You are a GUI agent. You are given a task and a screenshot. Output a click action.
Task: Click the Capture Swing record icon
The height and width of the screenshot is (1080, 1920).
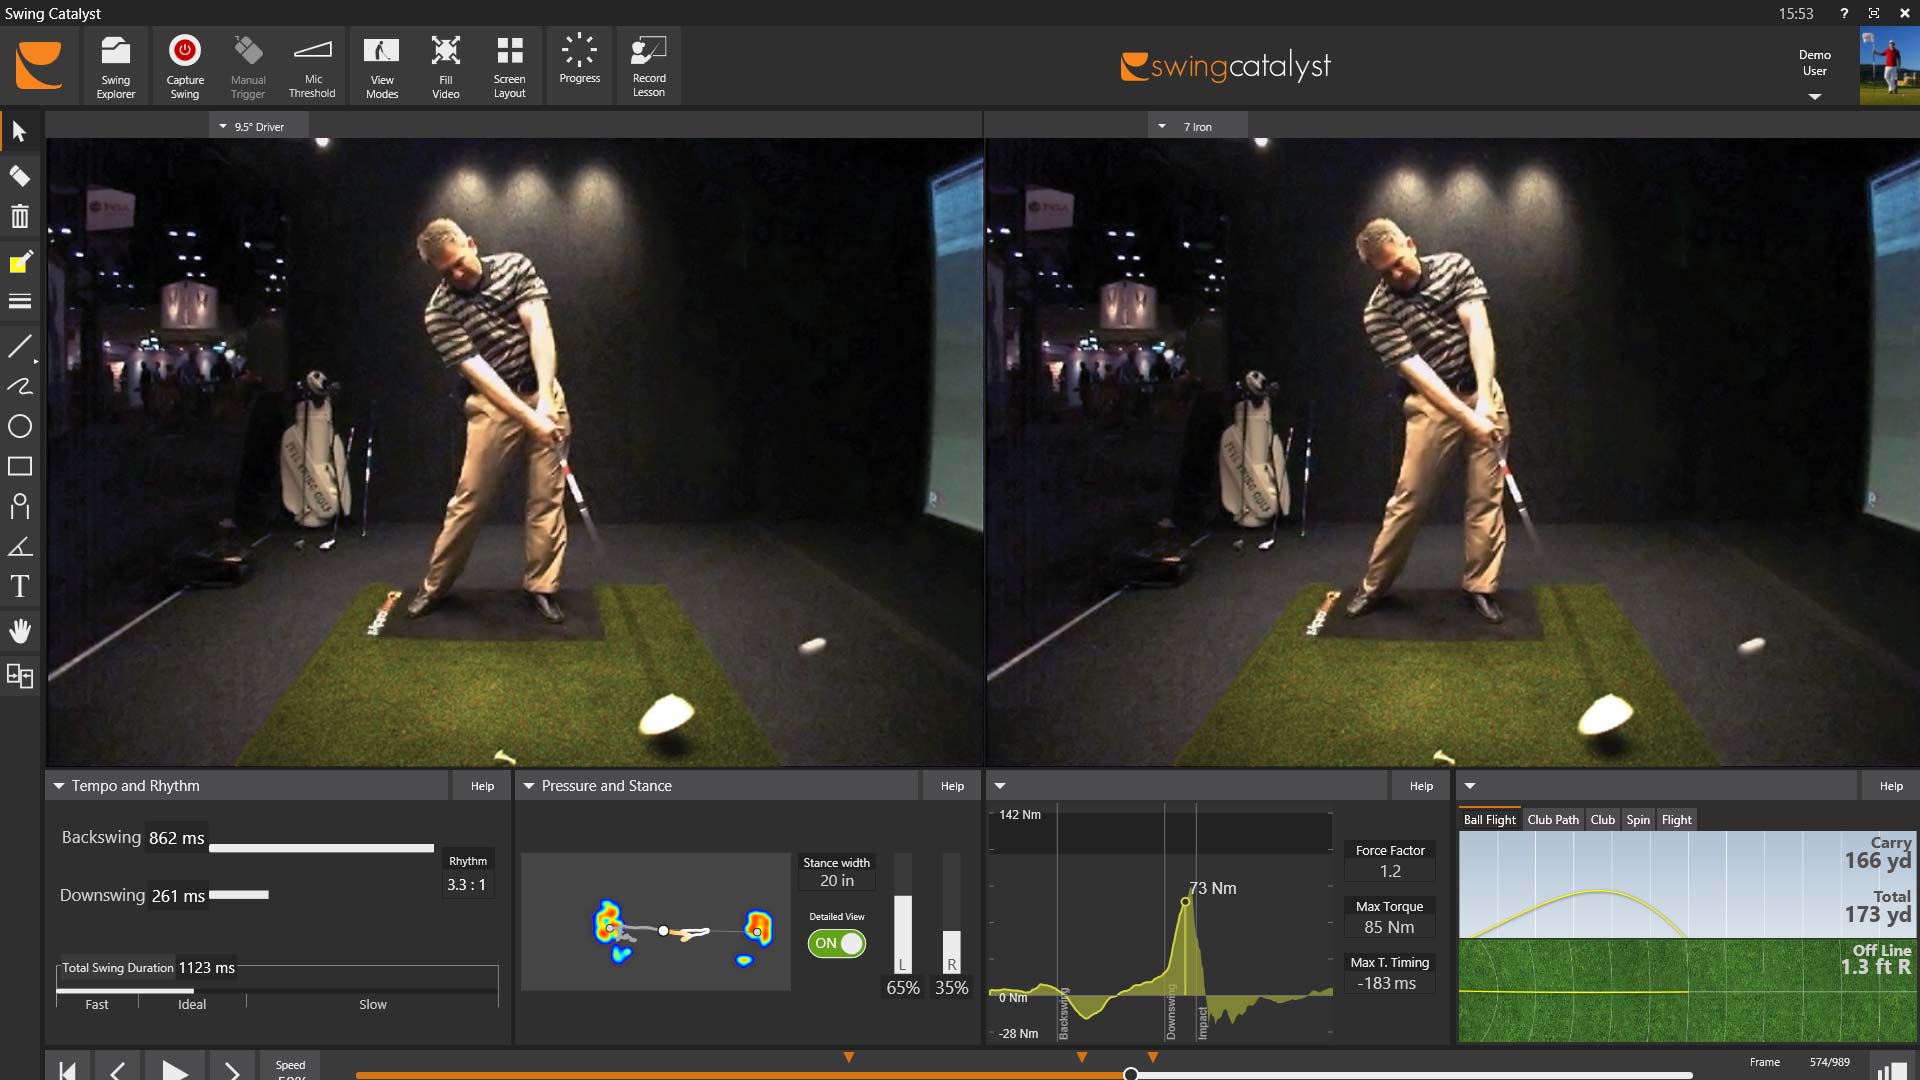(185, 52)
